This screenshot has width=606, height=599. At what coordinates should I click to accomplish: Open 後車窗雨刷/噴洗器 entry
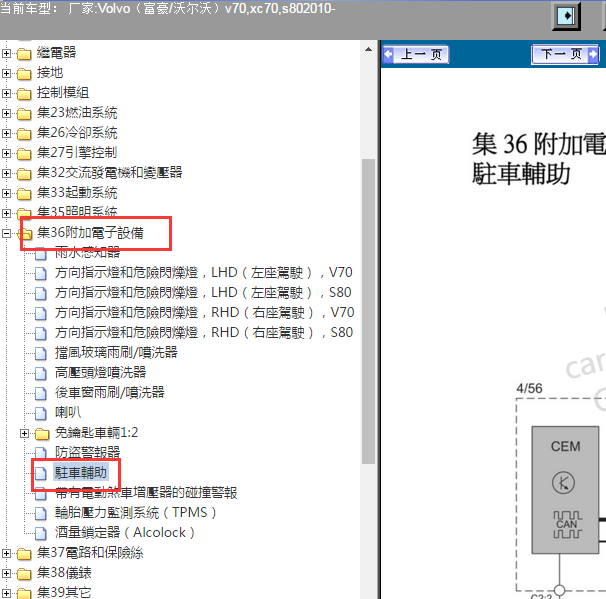click(x=109, y=393)
